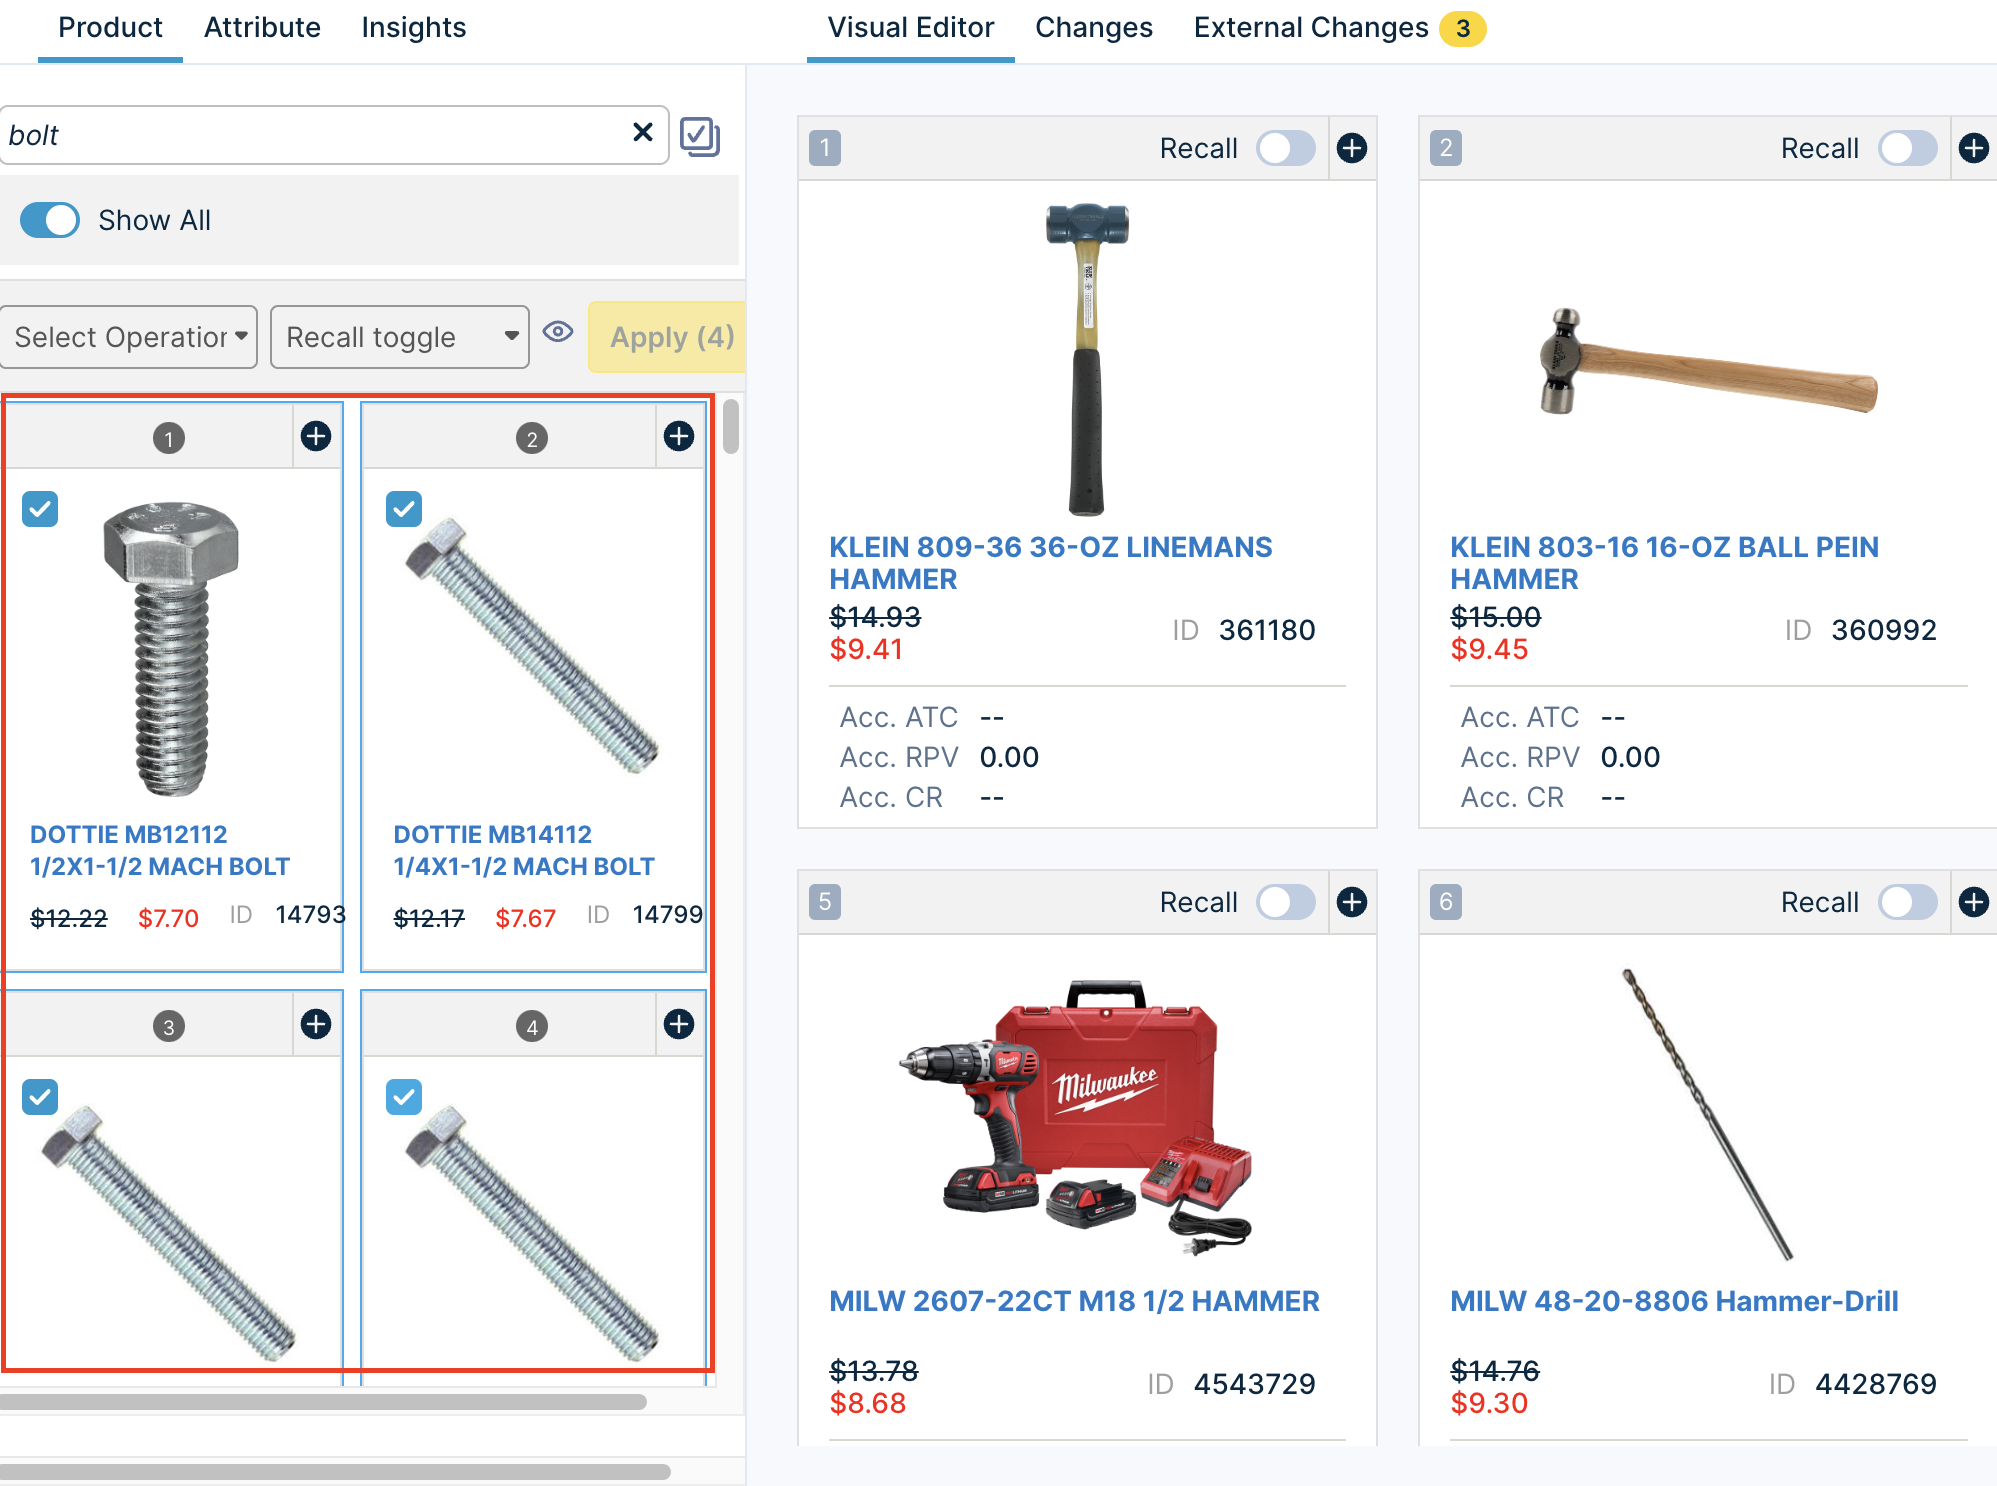Open the Insights tab

tap(414, 28)
